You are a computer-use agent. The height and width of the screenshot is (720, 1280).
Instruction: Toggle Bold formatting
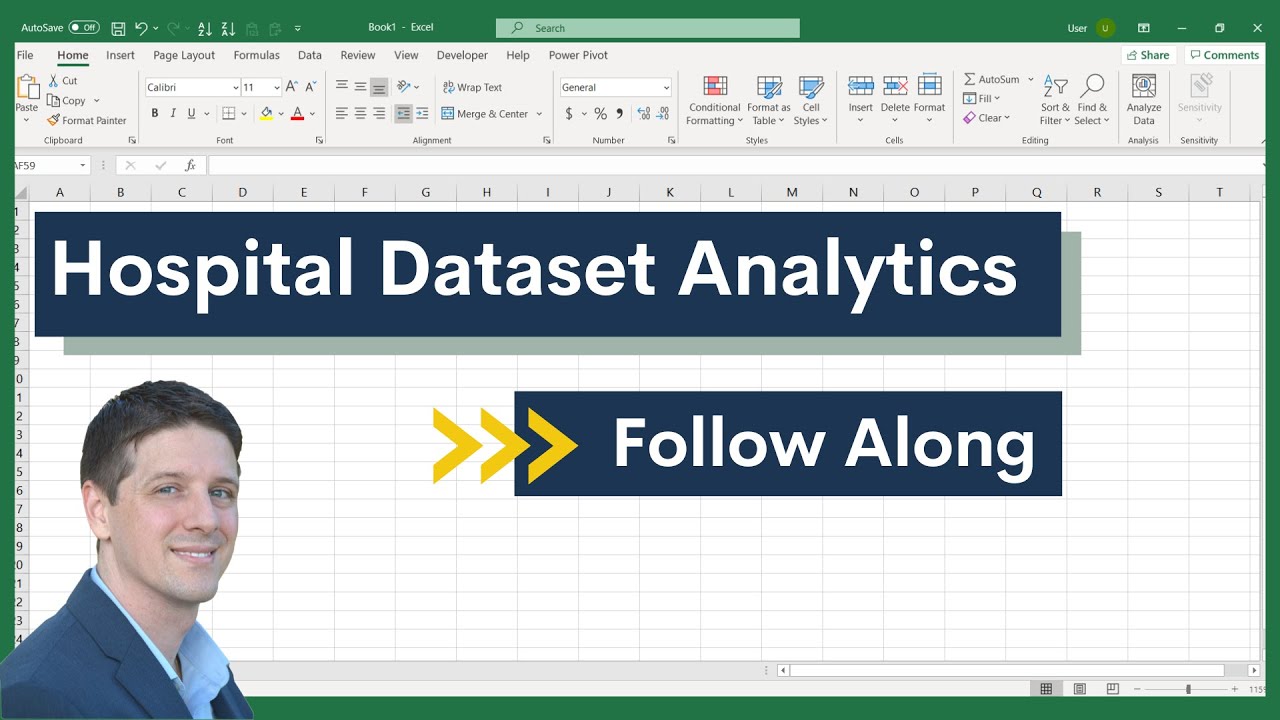pos(155,114)
